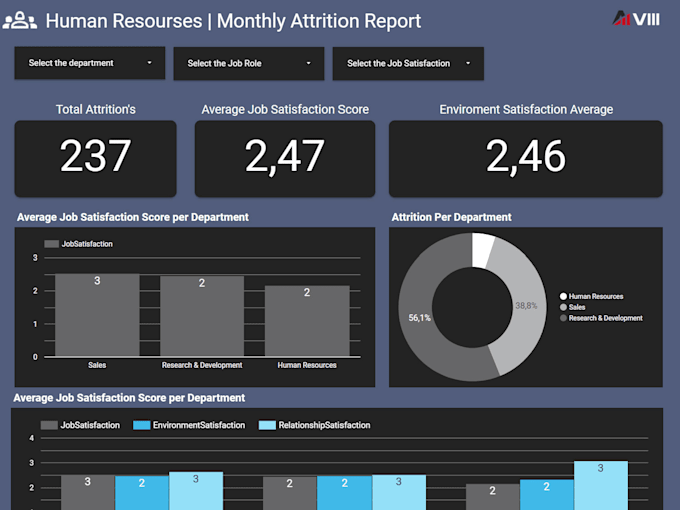The height and width of the screenshot is (510, 680).
Task: Click the white Human Resources donut slice
Action: [481, 251]
